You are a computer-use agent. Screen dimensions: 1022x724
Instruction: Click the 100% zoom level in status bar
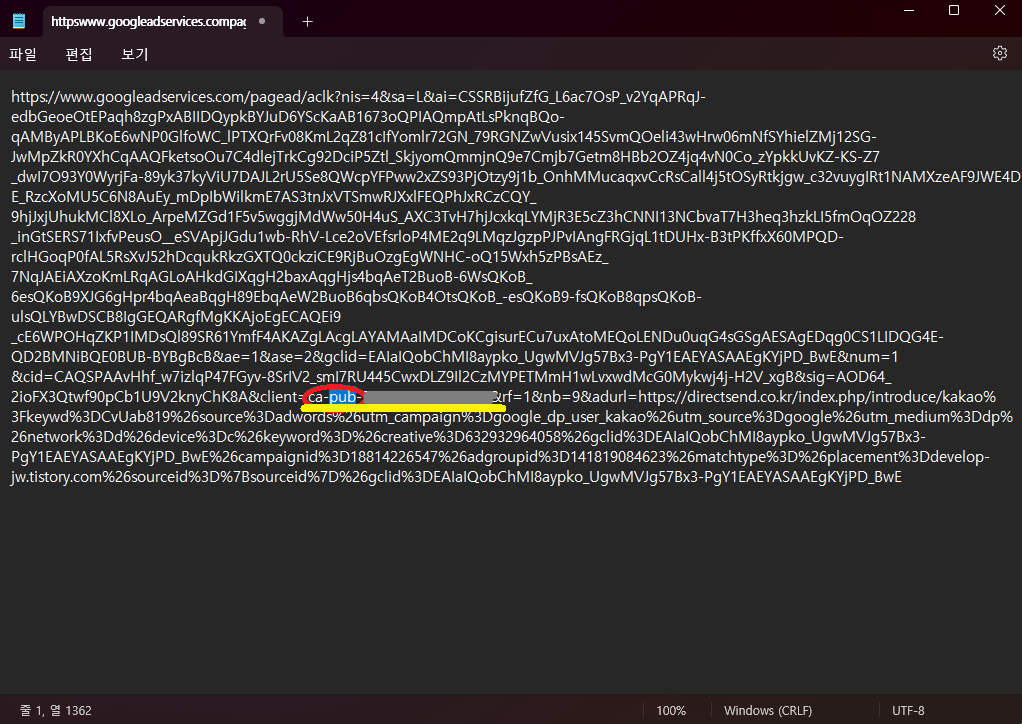tap(671, 710)
